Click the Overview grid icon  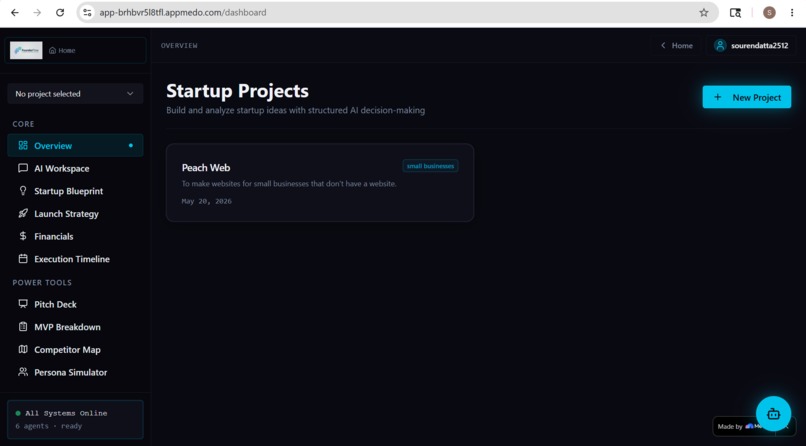23,145
